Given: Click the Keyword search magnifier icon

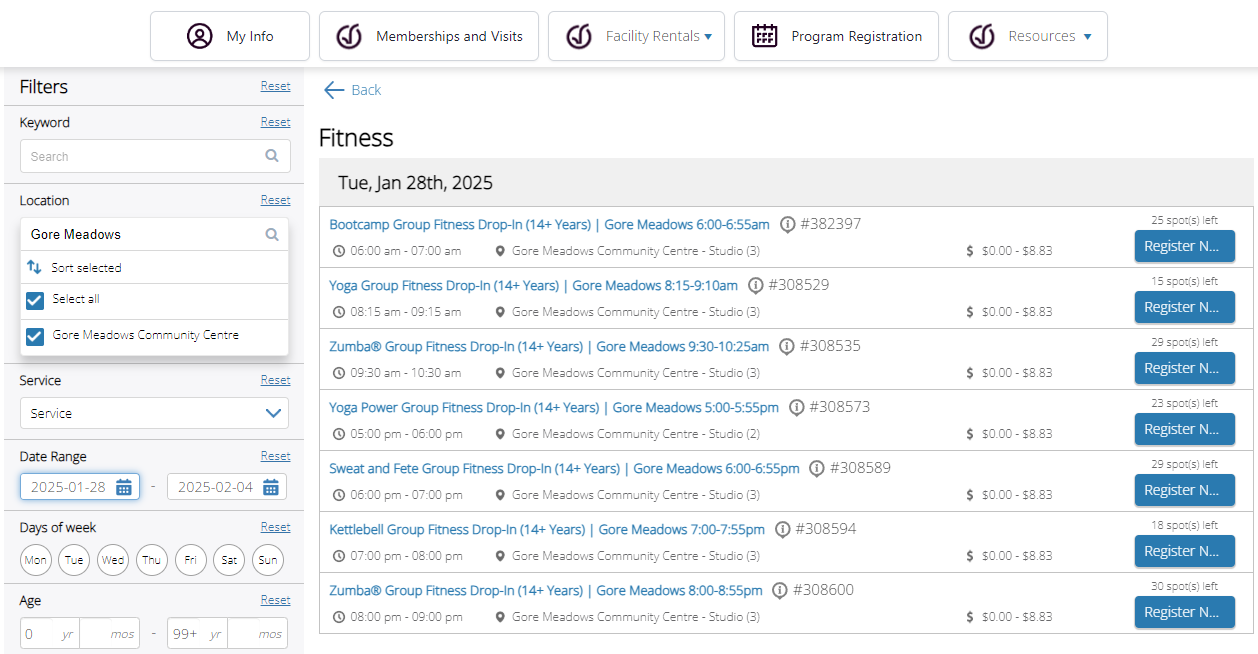Looking at the screenshot, I should [272, 156].
